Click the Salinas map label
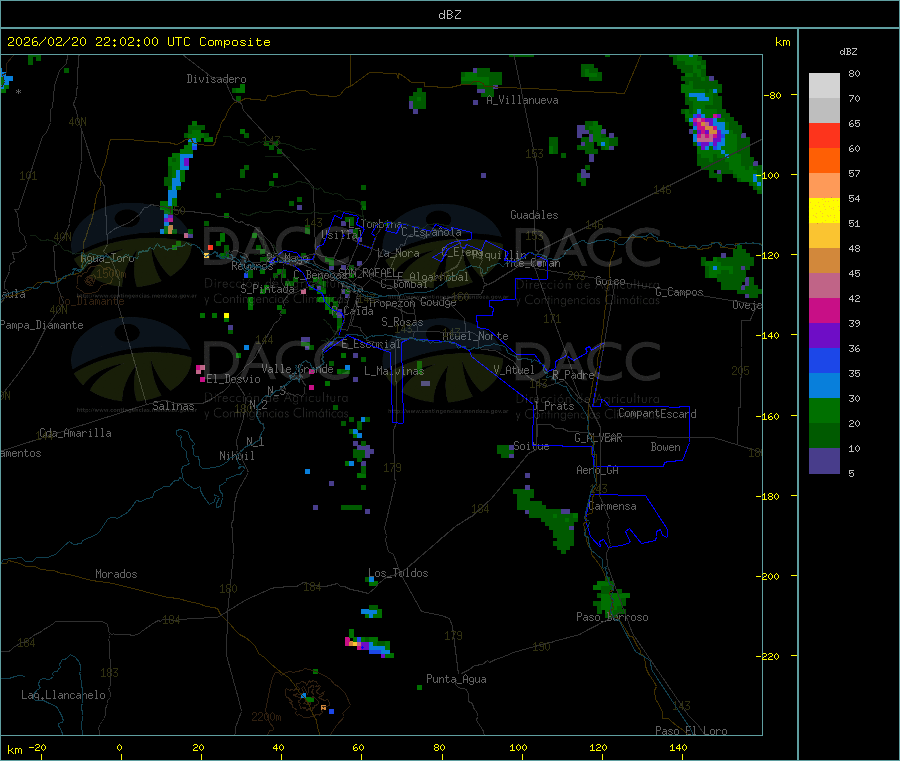The image size is (900, 761). pos(173,406)
